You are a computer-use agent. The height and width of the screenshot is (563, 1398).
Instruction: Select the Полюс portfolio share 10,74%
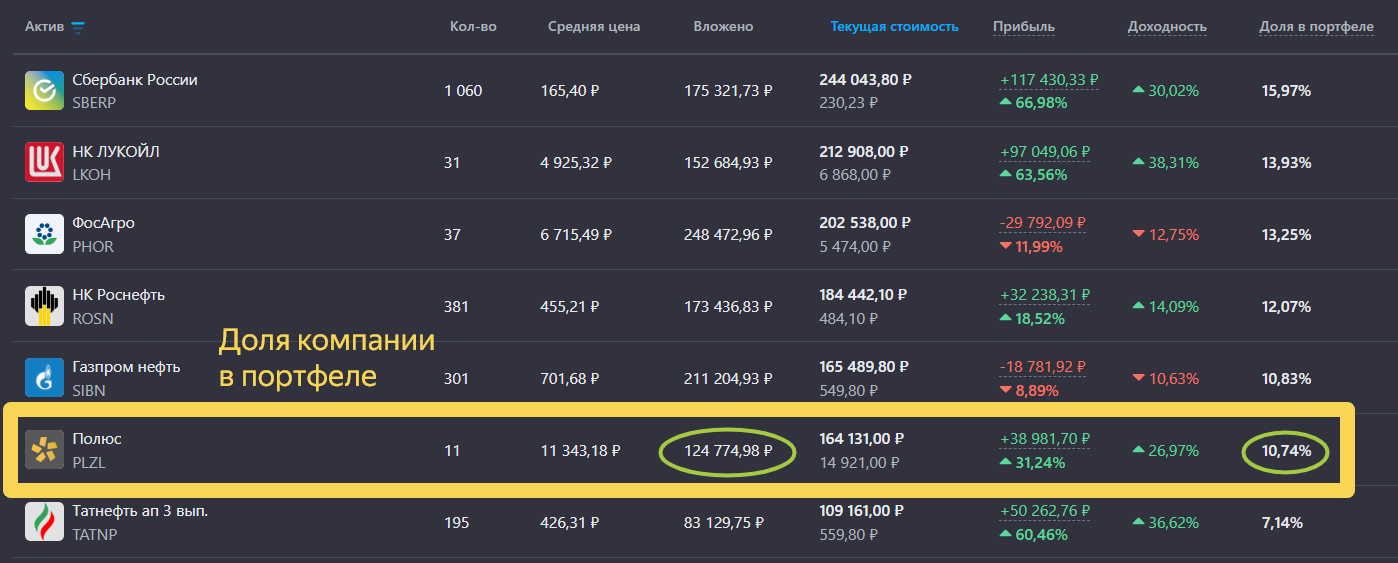pyautogui.click(x=1286, y=452)
